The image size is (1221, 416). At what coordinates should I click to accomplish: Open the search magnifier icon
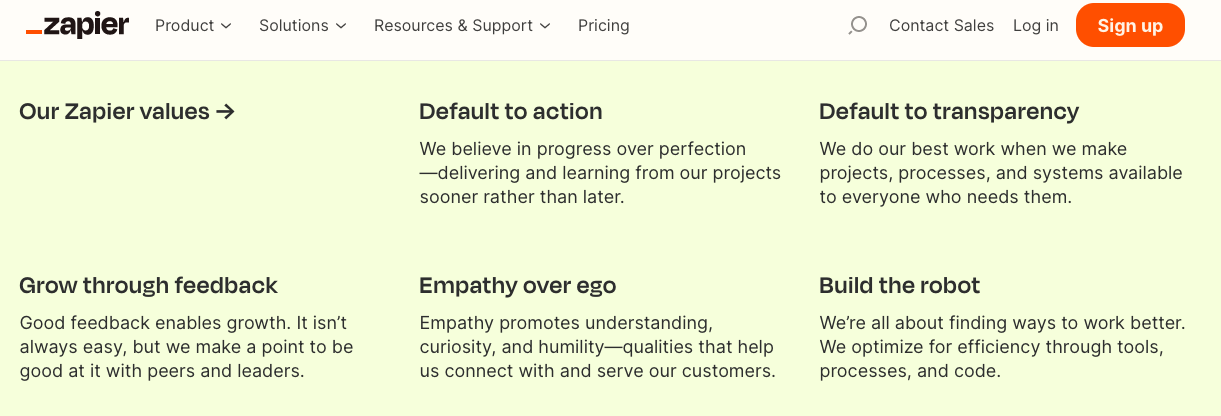[x=857, y=25]
